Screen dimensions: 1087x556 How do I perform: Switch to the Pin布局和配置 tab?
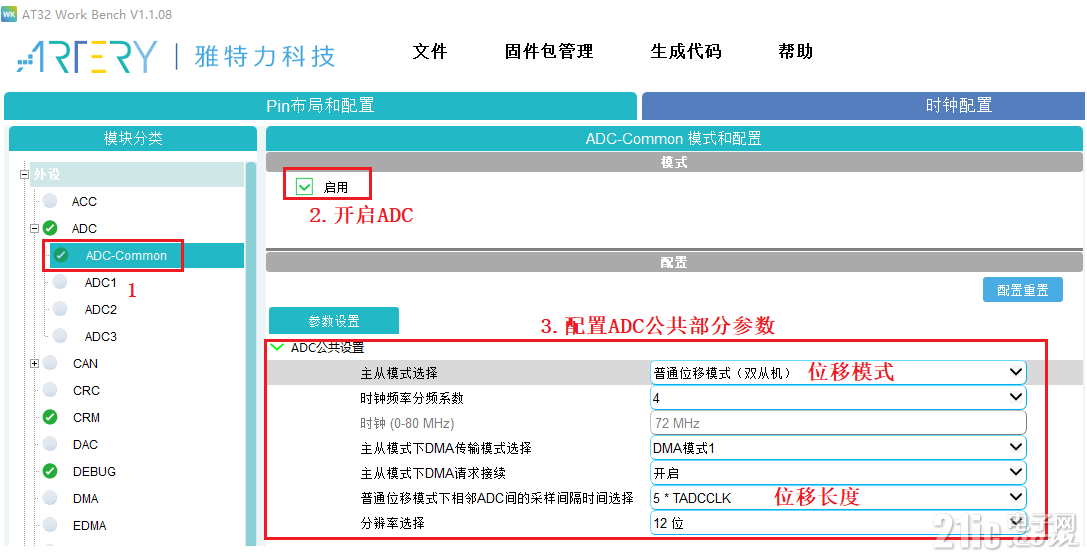[320, 105]
